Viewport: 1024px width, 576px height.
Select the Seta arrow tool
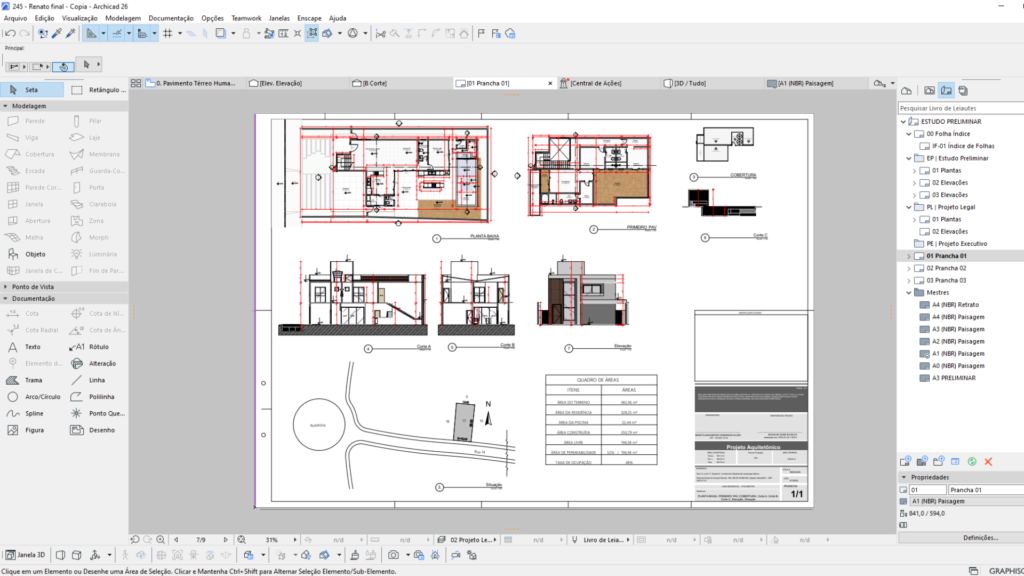click(x=32, y=90)
